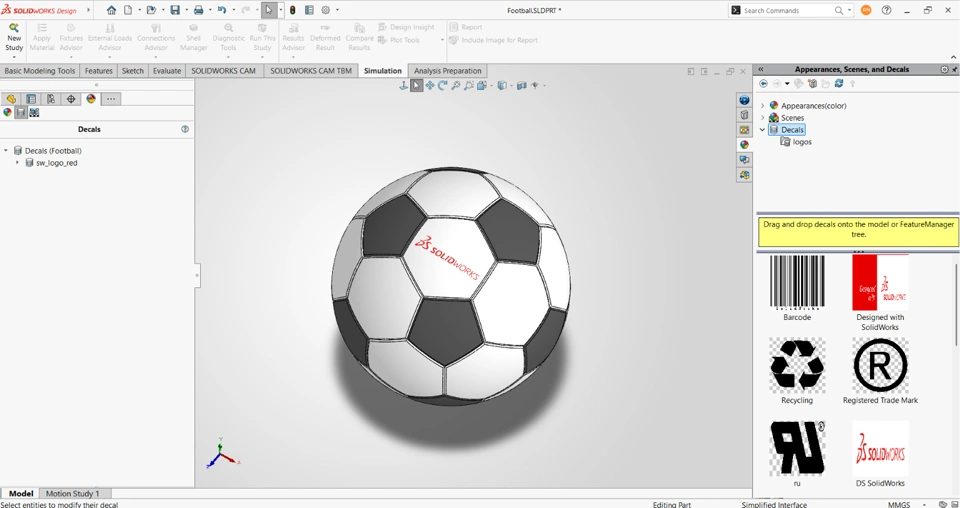The image size is (960, 508).
Task: Click the Print icon in the top toolbar
Action: [198, 10]
